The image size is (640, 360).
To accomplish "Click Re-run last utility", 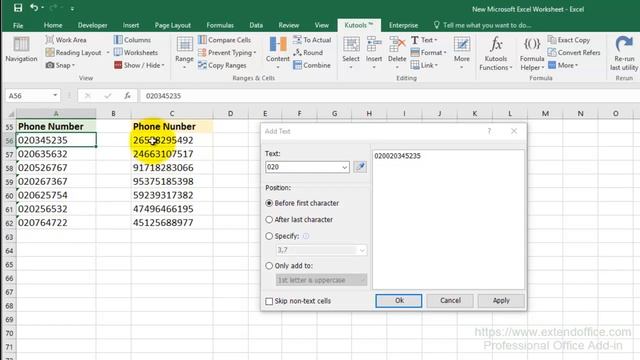I will 624,53.
